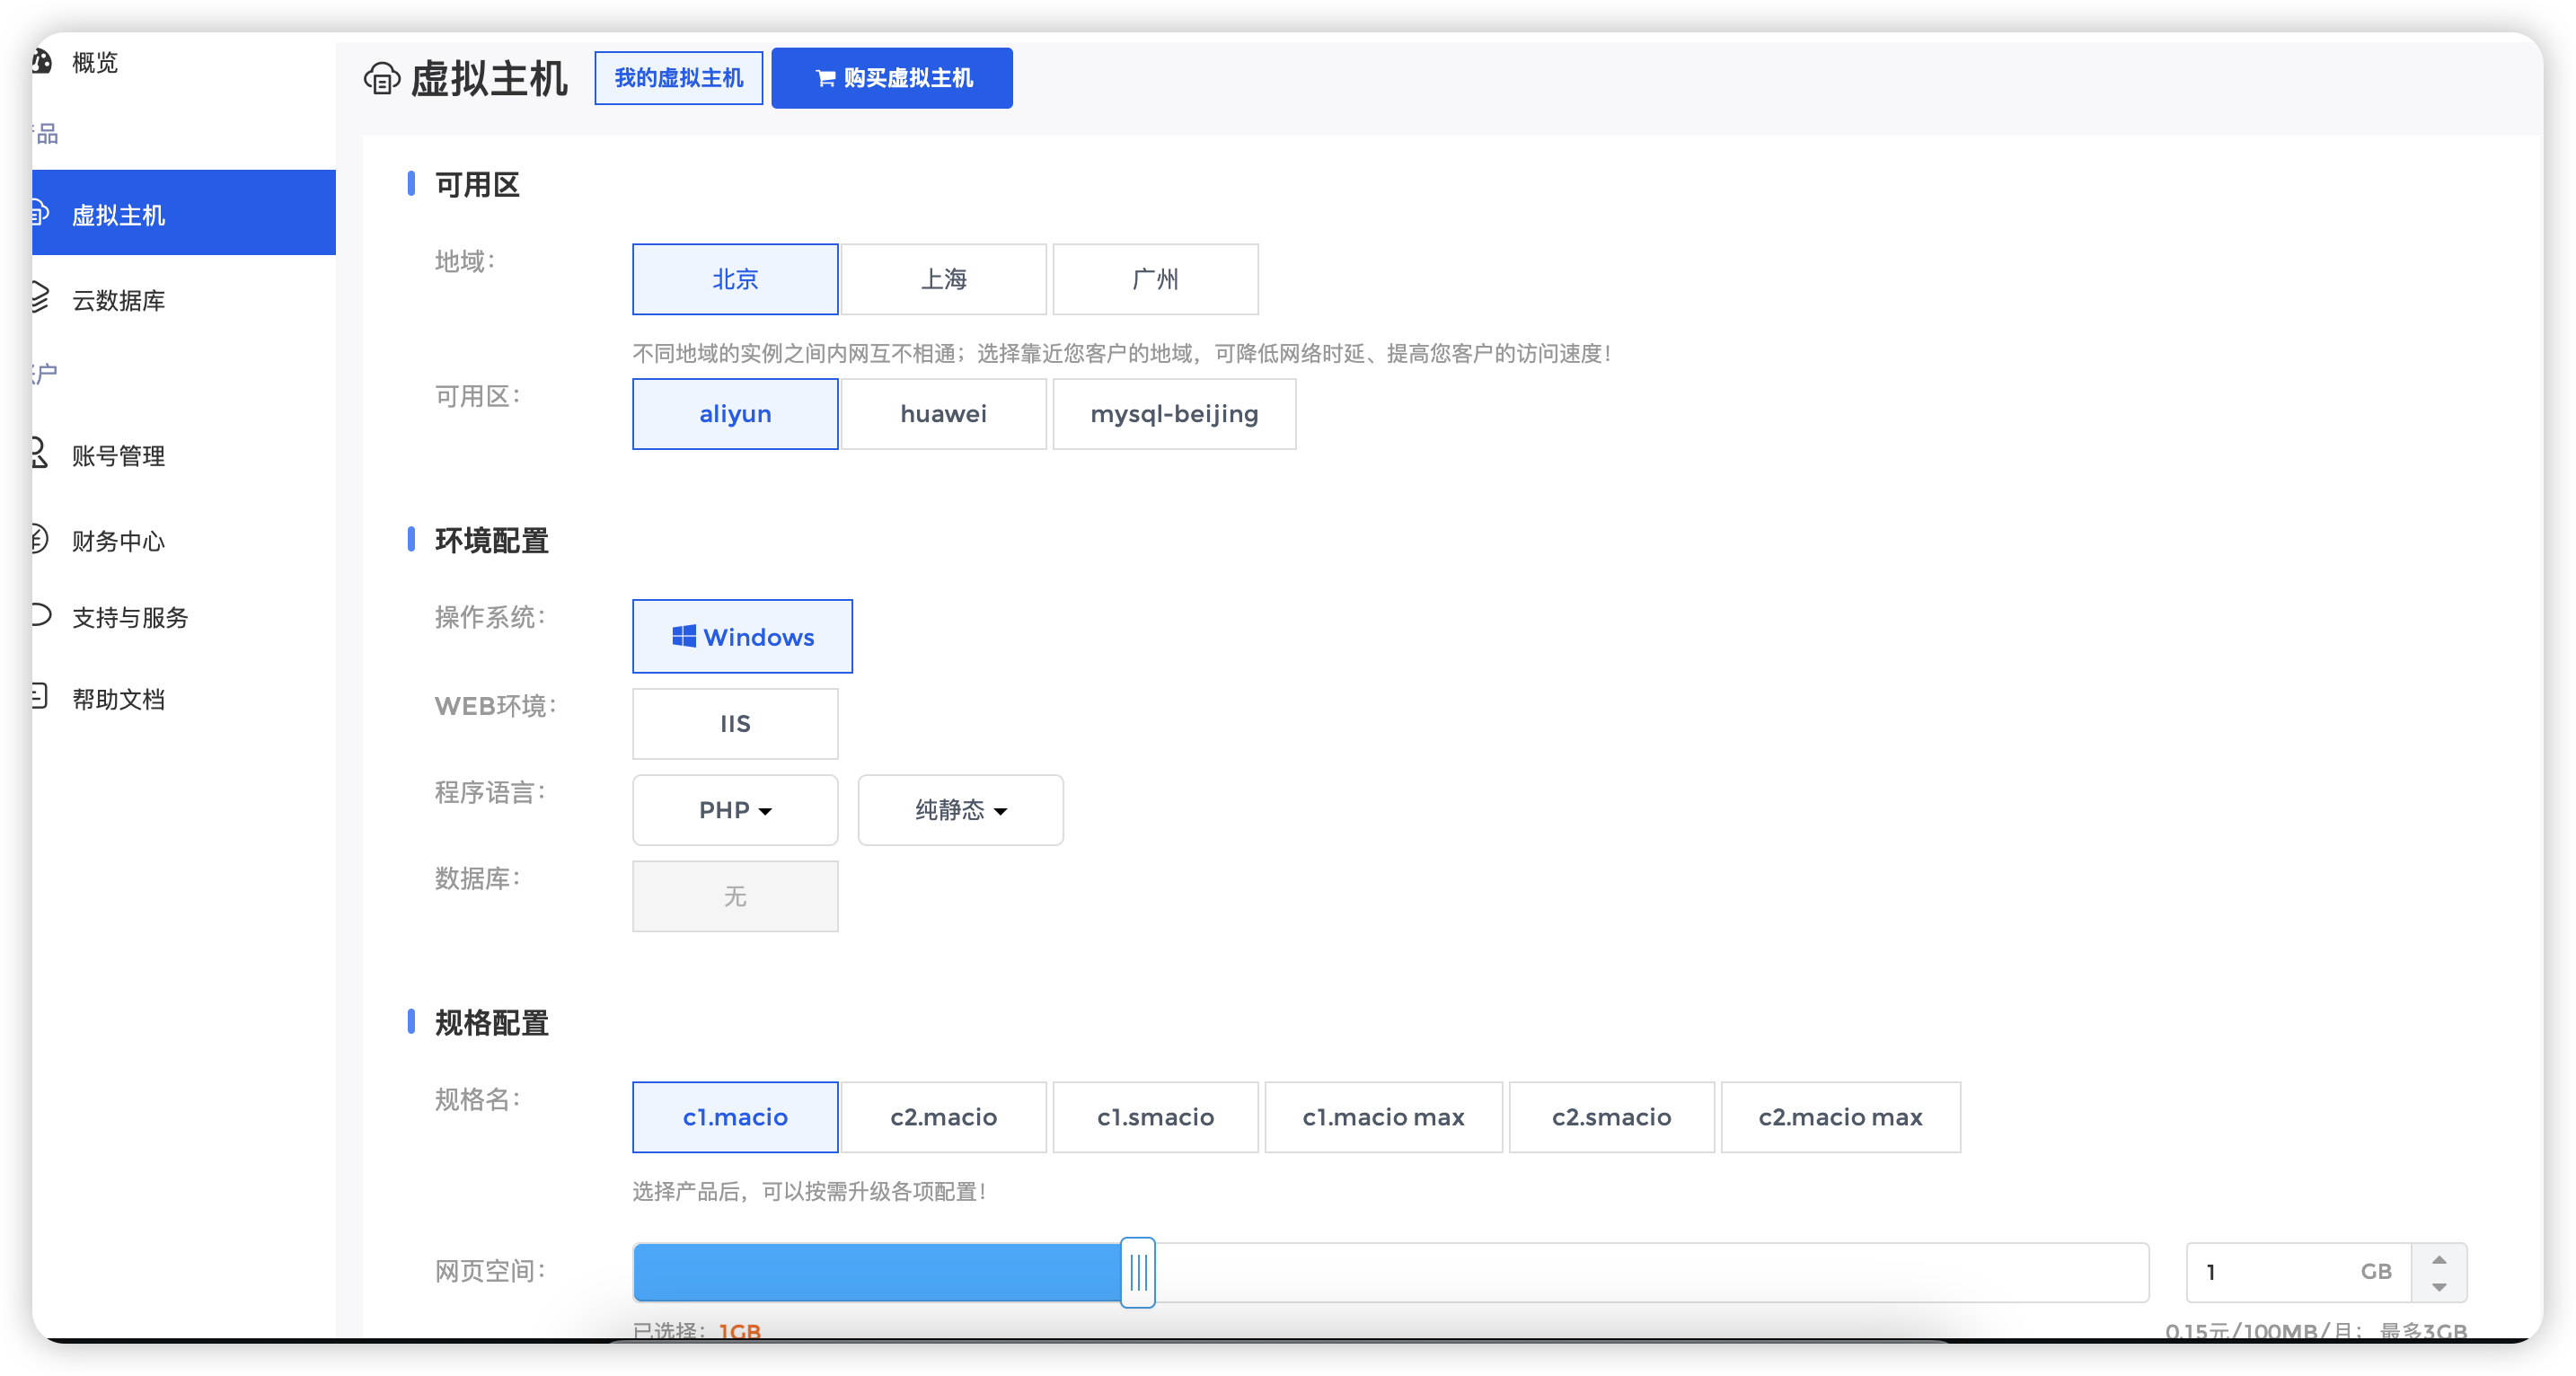The height and width of the screenshot is (1376, 2576).
Task: Choose c2.macio spec
Action: tap(944, 1117)
